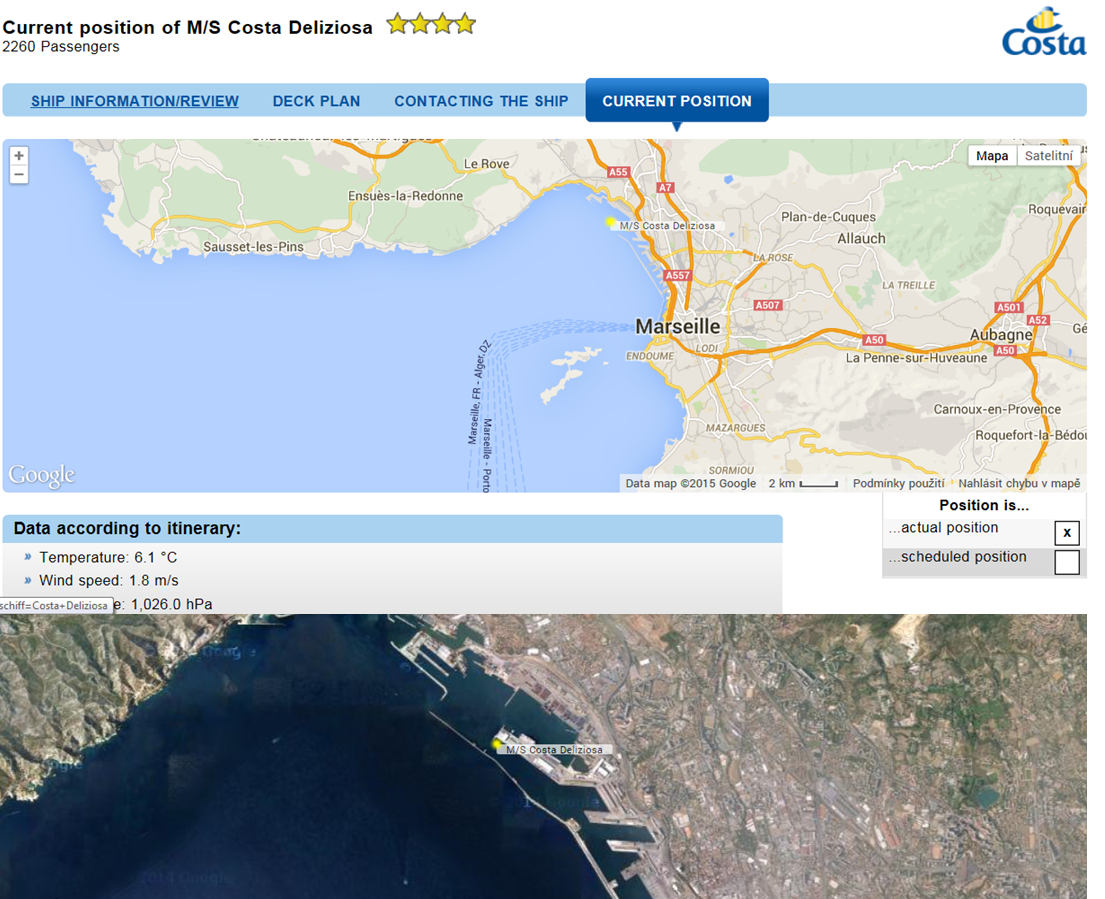1105x899 pixels.
Task: Click the yellow star rating
Action: tap(431, 24)
